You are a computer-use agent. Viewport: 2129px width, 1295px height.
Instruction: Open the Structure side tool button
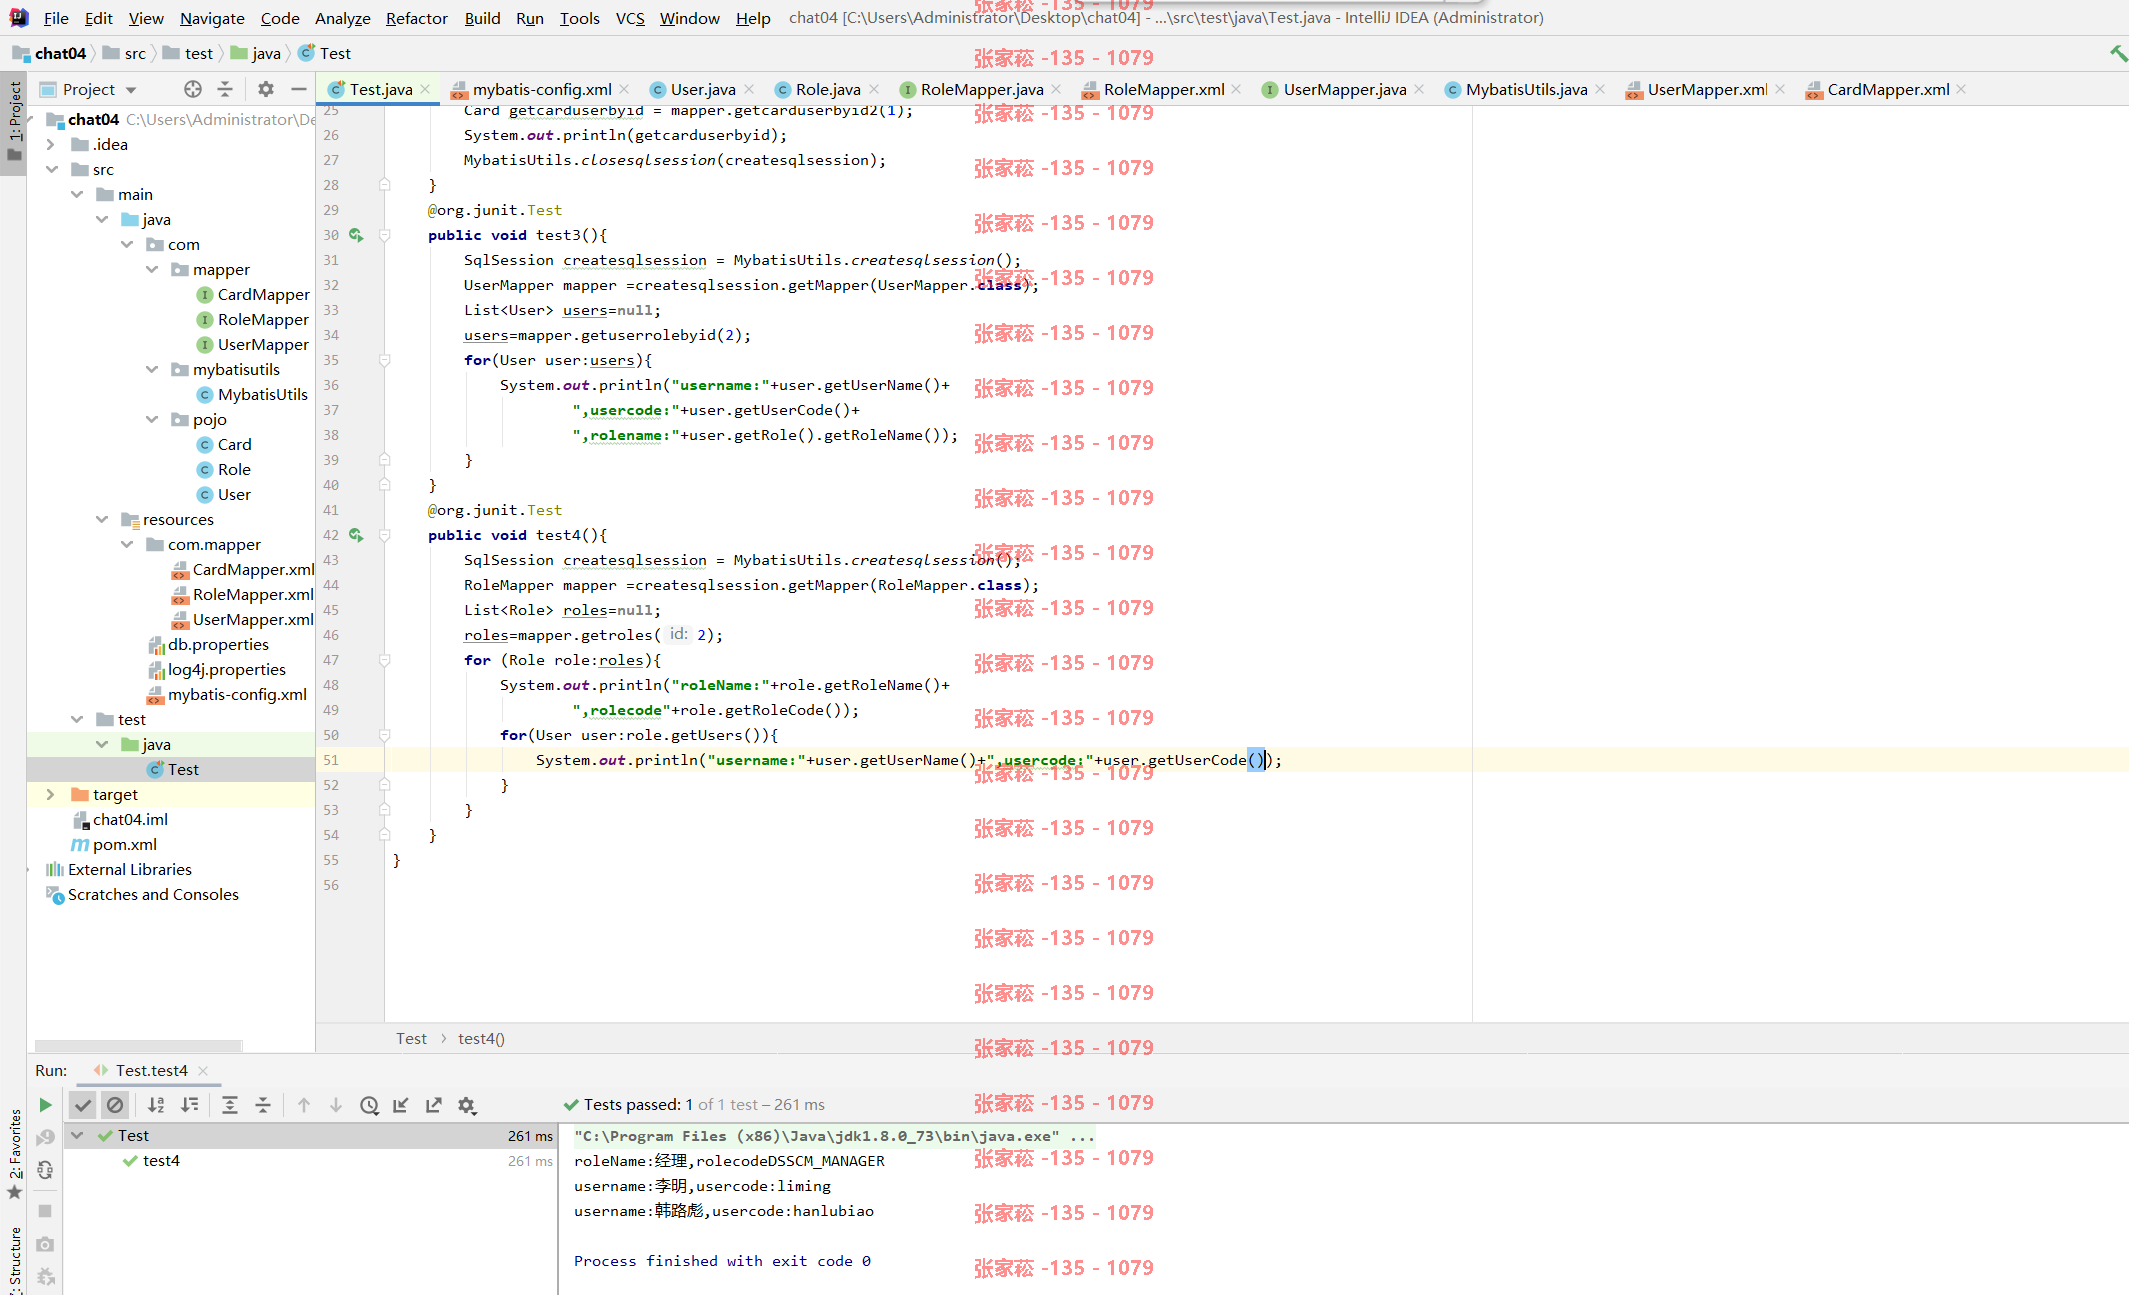[x=14, y=1258]
